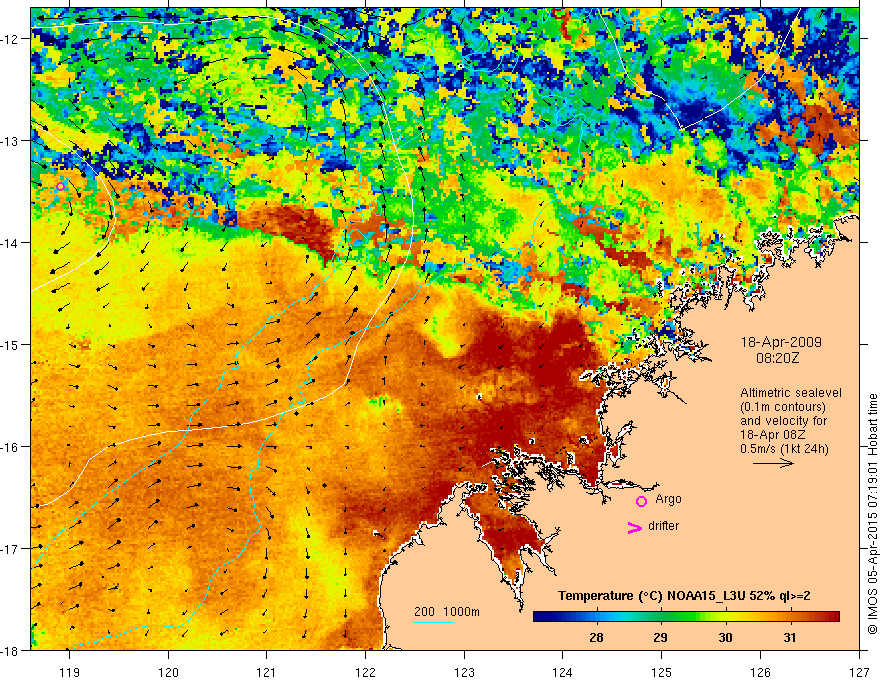
Task: Click the longitude axis label 124
Action: (x=562, y=672)
